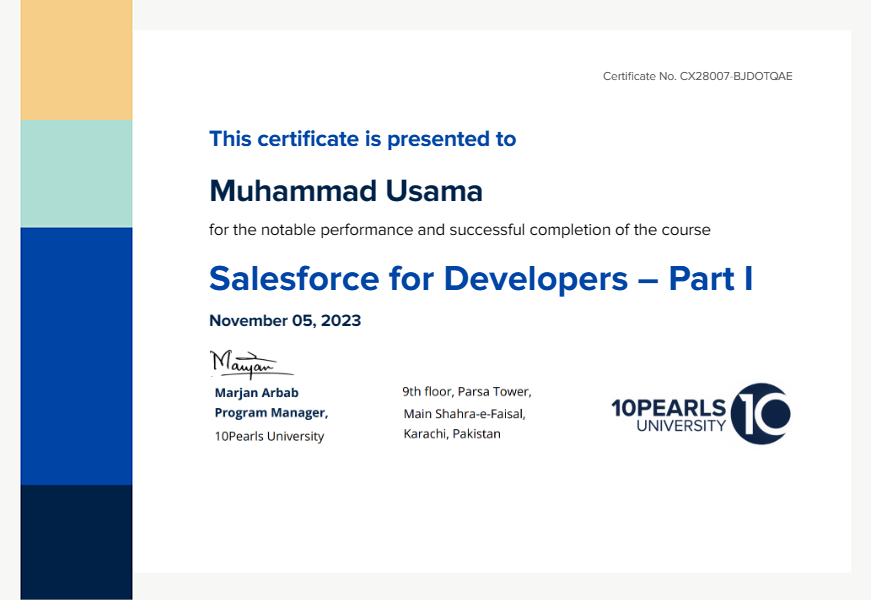
Task: Click the Main Shahra-e-Faisal address line
Action: point(464,413)
